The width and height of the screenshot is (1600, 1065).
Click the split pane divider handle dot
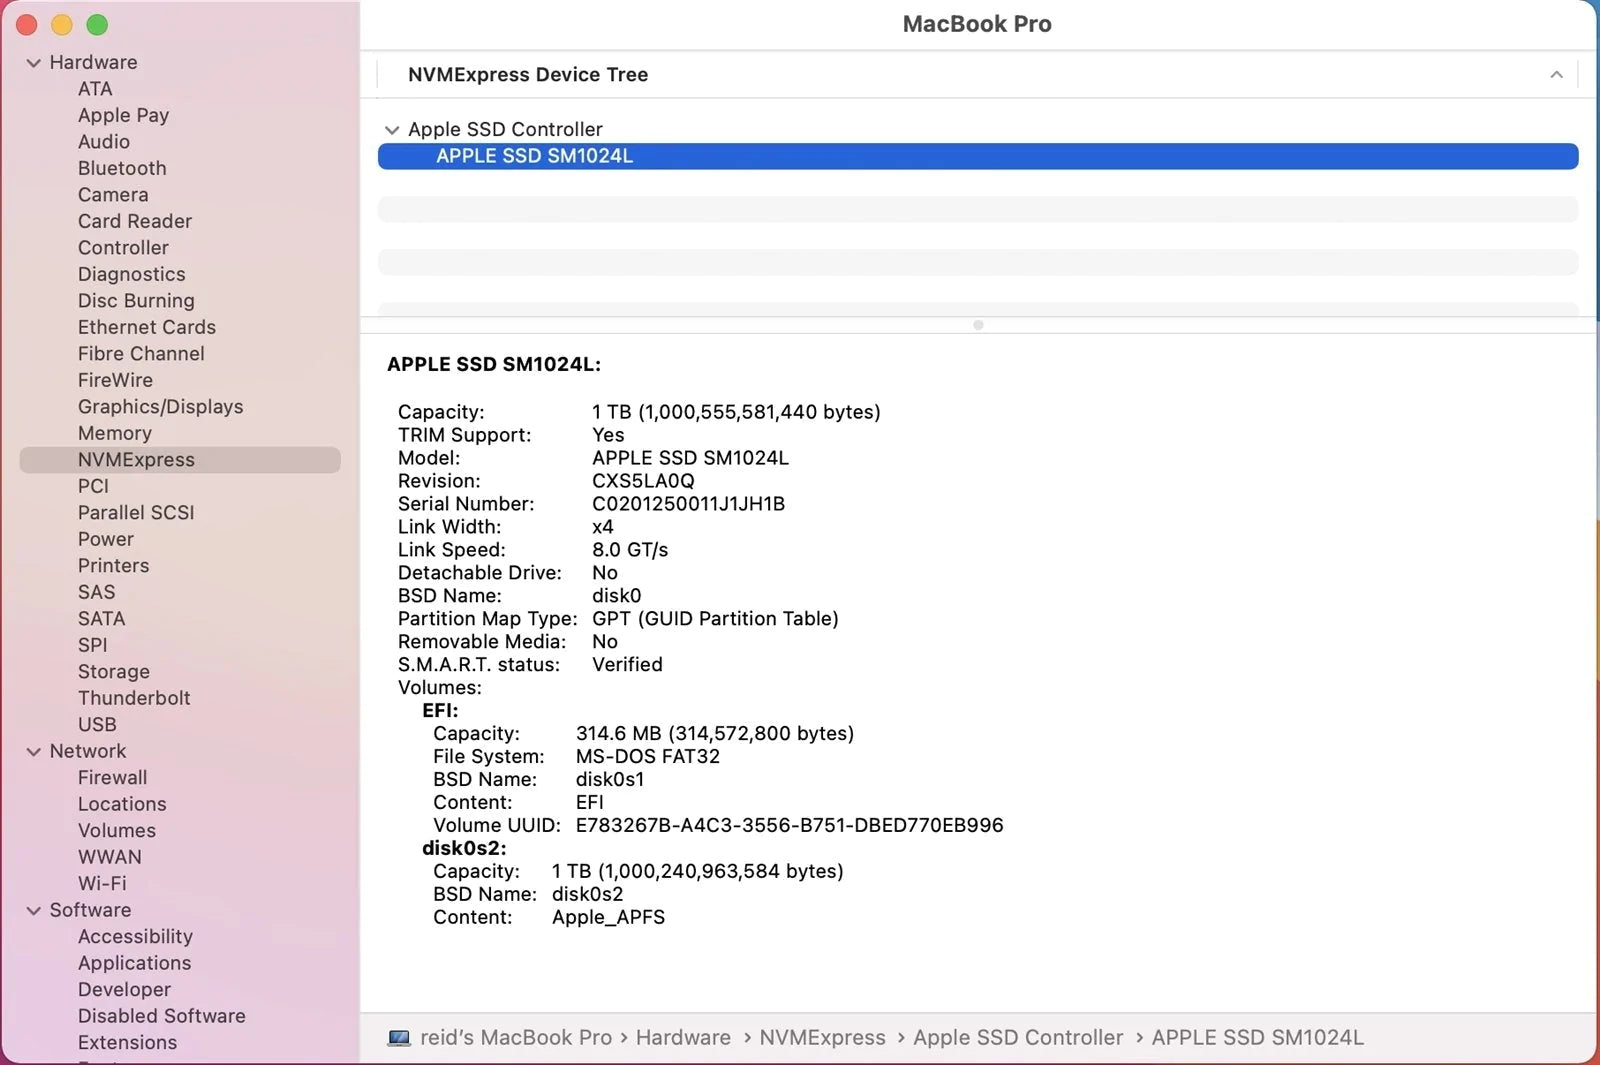pyautogui.click(x=978, y=325)
